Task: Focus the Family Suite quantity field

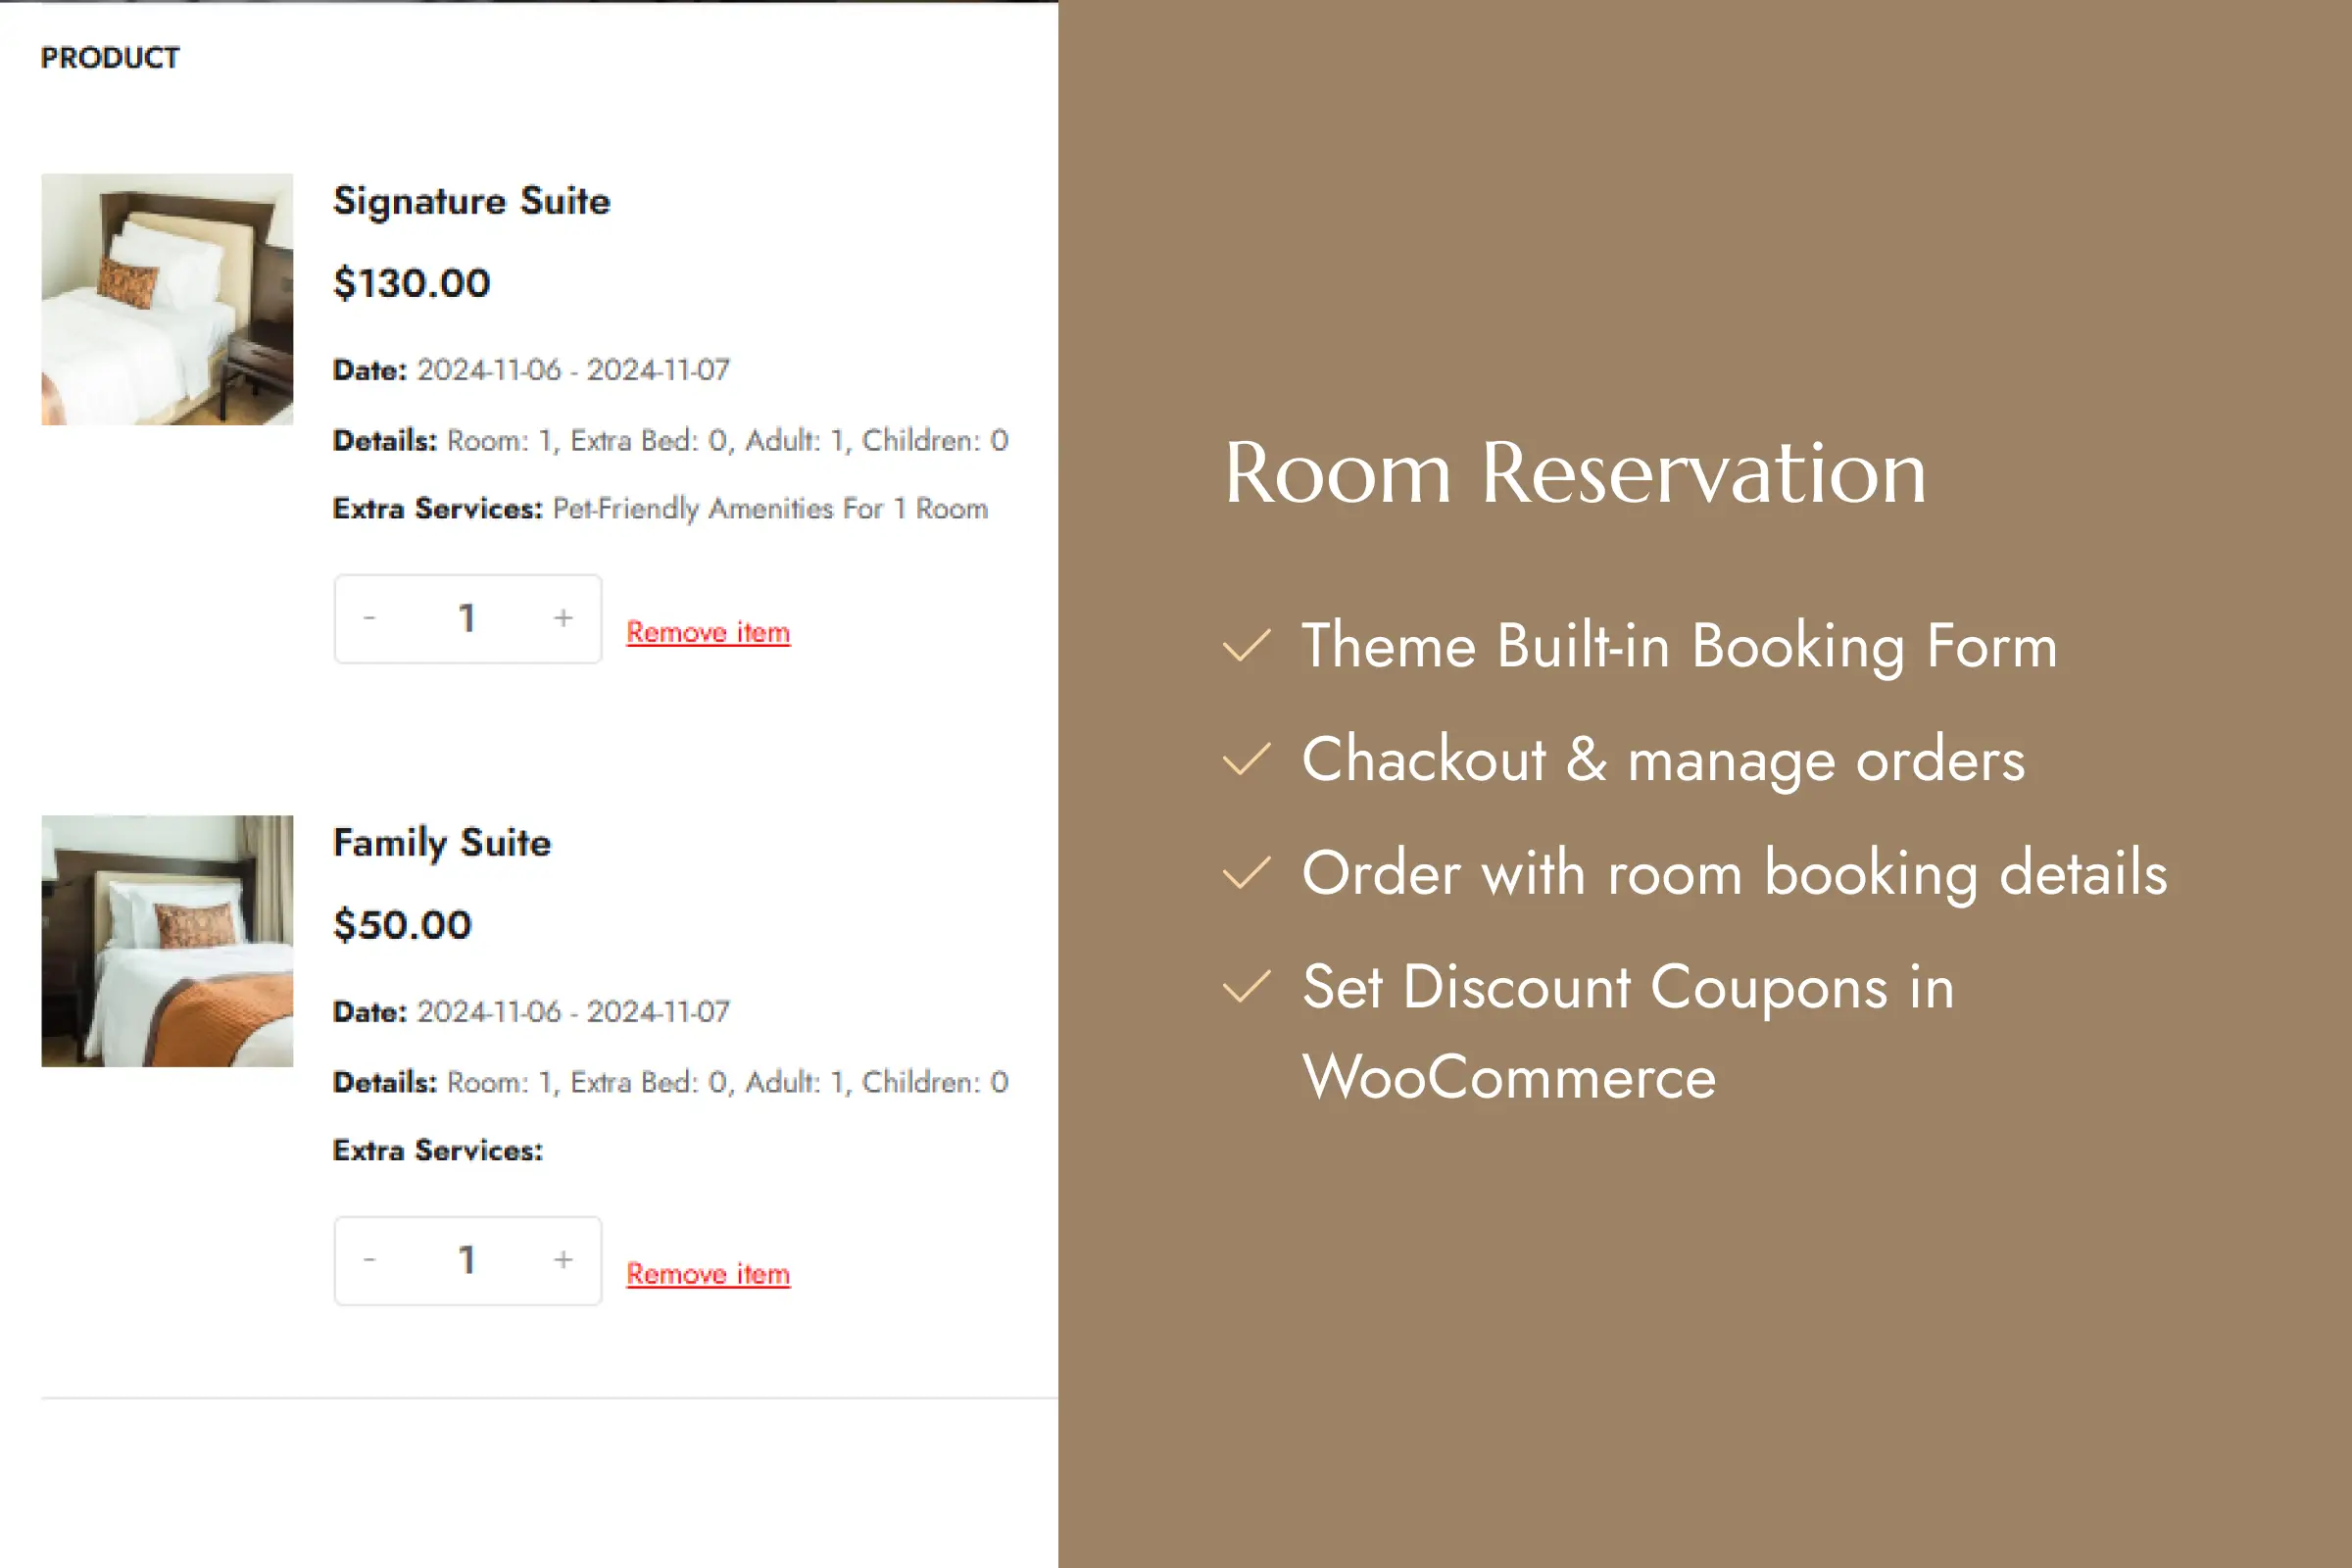Action: tap(467, 1260)
